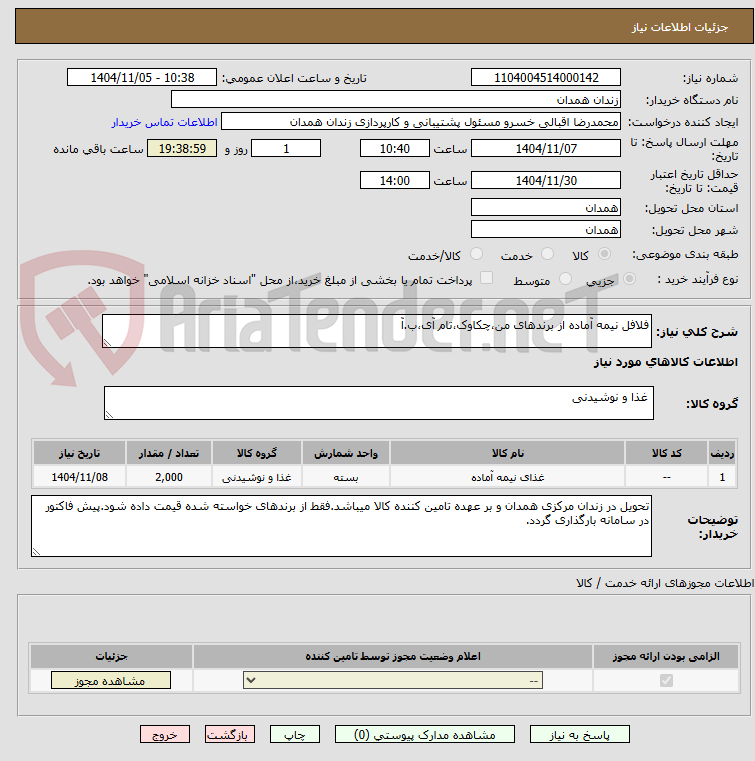Screen dimensions: 755x761
Task: Click the need date cell 1404/11/08
Action: click(80, 477)
